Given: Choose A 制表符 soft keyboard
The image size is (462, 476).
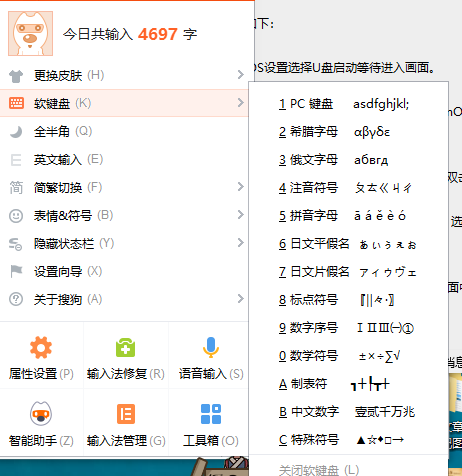Looking at the screenshot, I should (348, 384).
